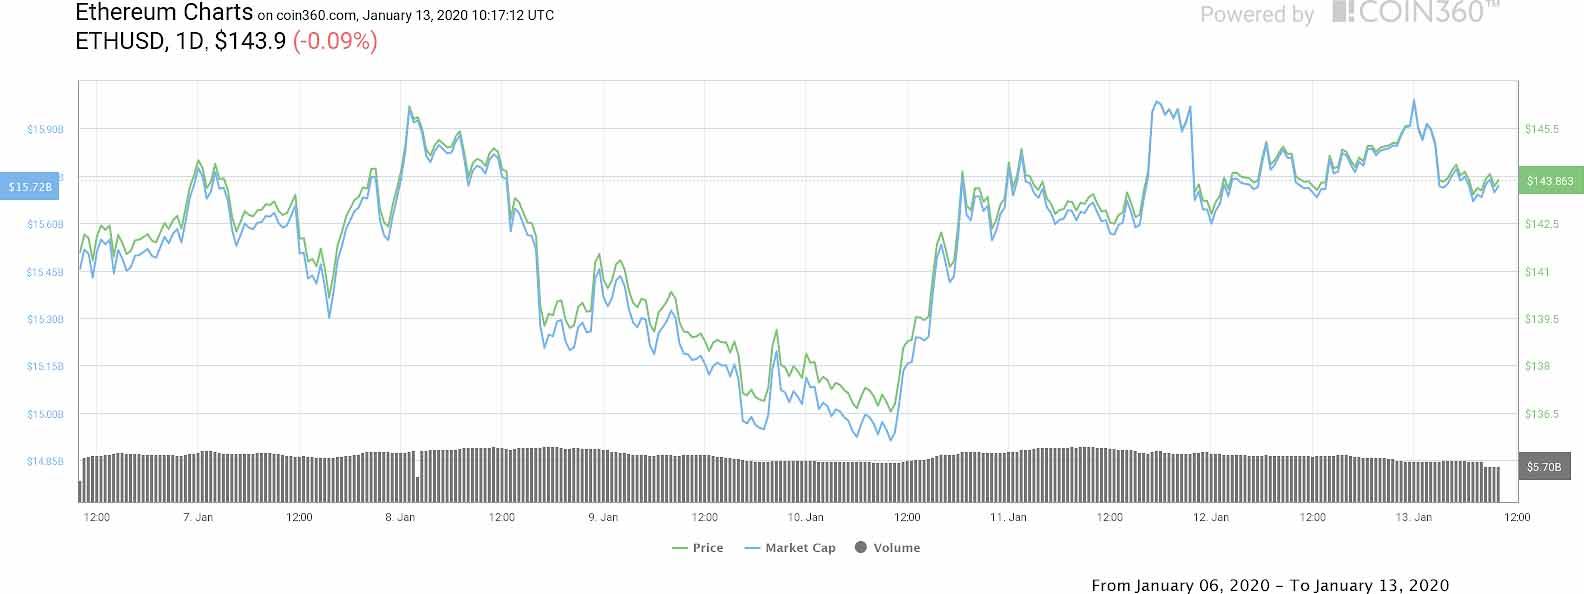Click the $15.90B market cap axis label
This screenshot has width=1584, height=594.
45,129
